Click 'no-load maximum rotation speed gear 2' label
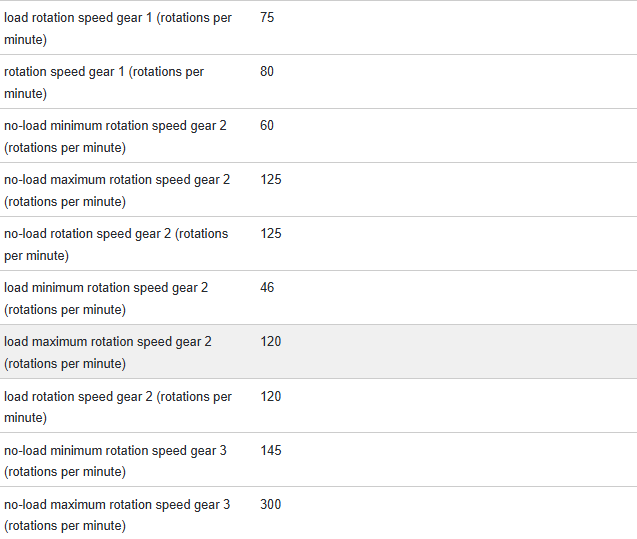 117,191
